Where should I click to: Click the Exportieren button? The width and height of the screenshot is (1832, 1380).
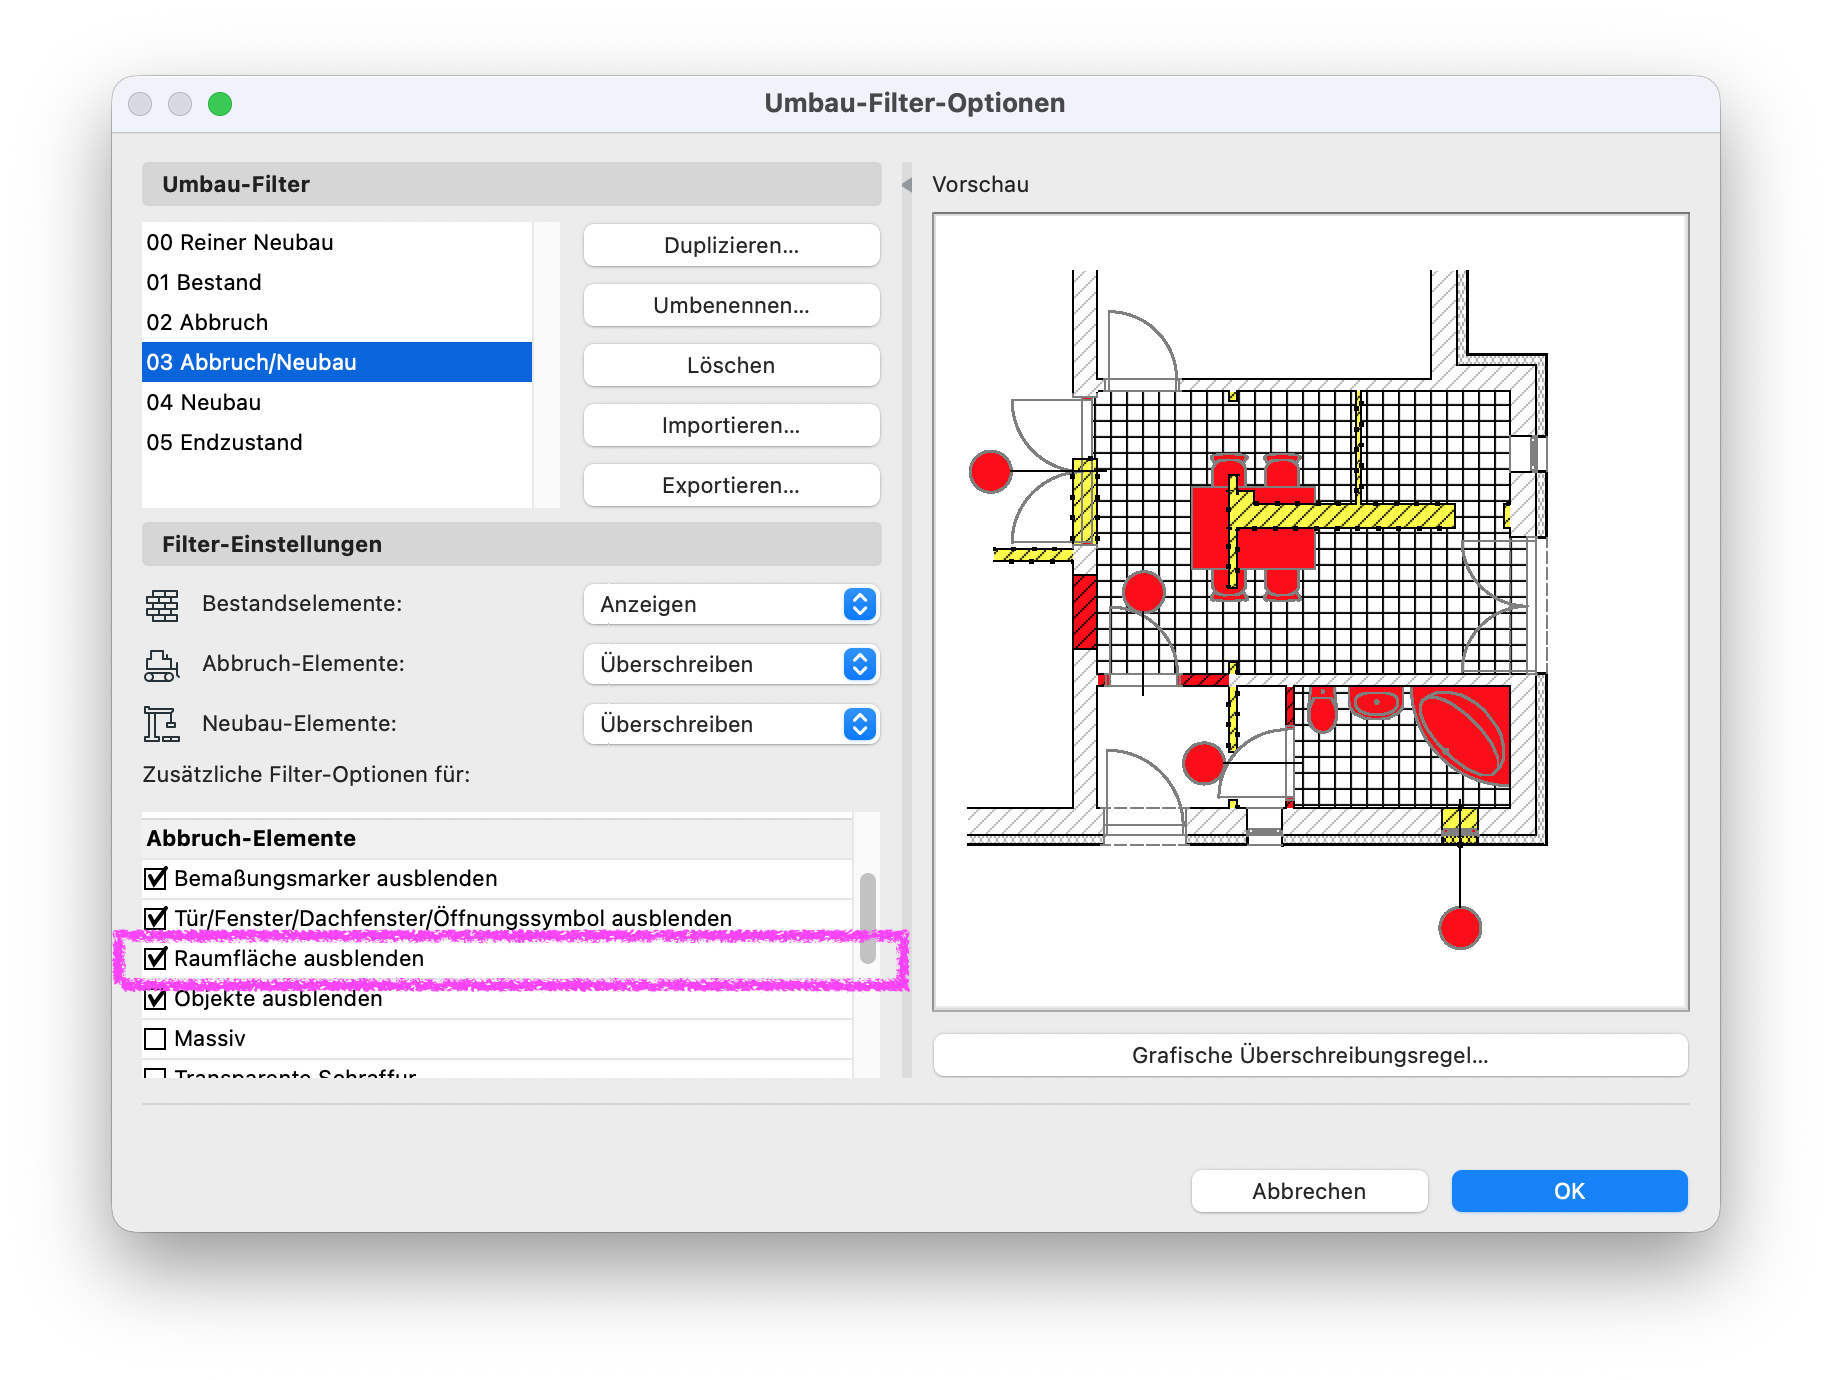(731, 485)
